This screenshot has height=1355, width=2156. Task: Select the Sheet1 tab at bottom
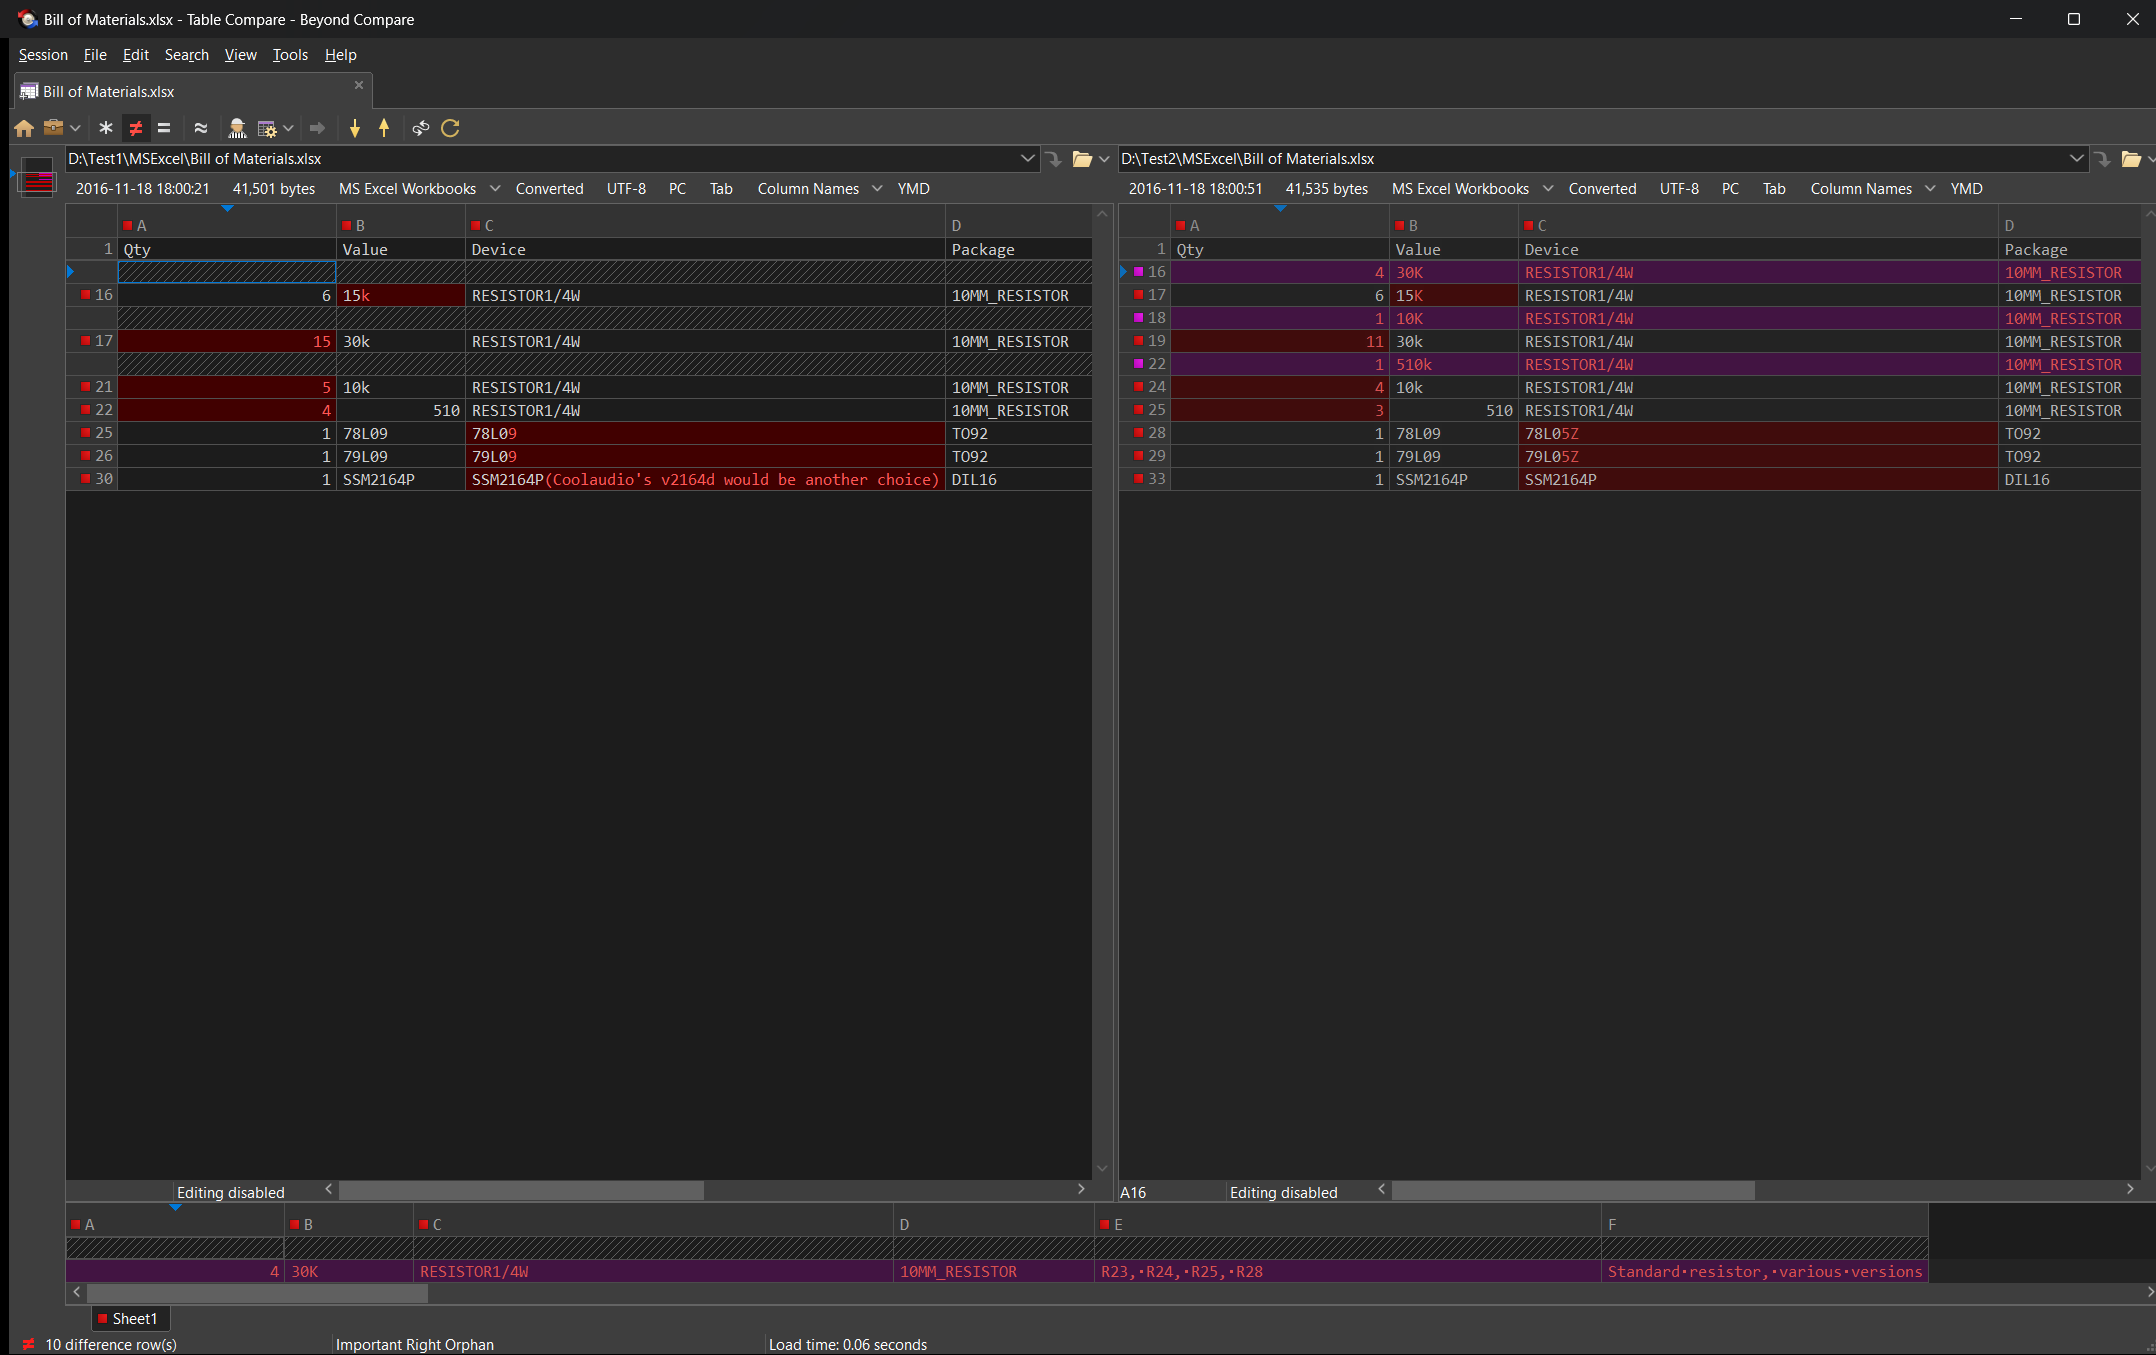click(133, 1319)
